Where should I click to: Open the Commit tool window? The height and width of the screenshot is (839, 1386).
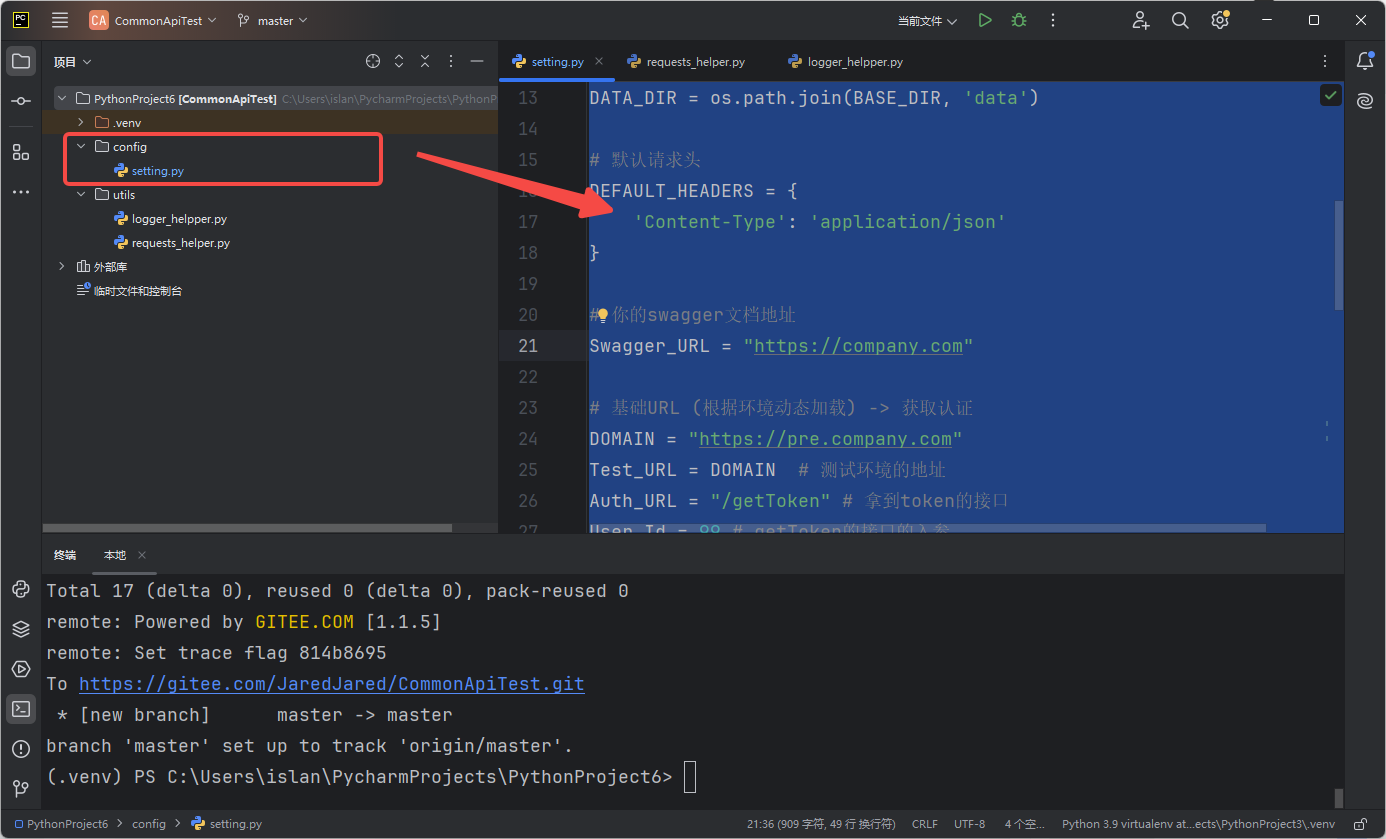point(21,101)
